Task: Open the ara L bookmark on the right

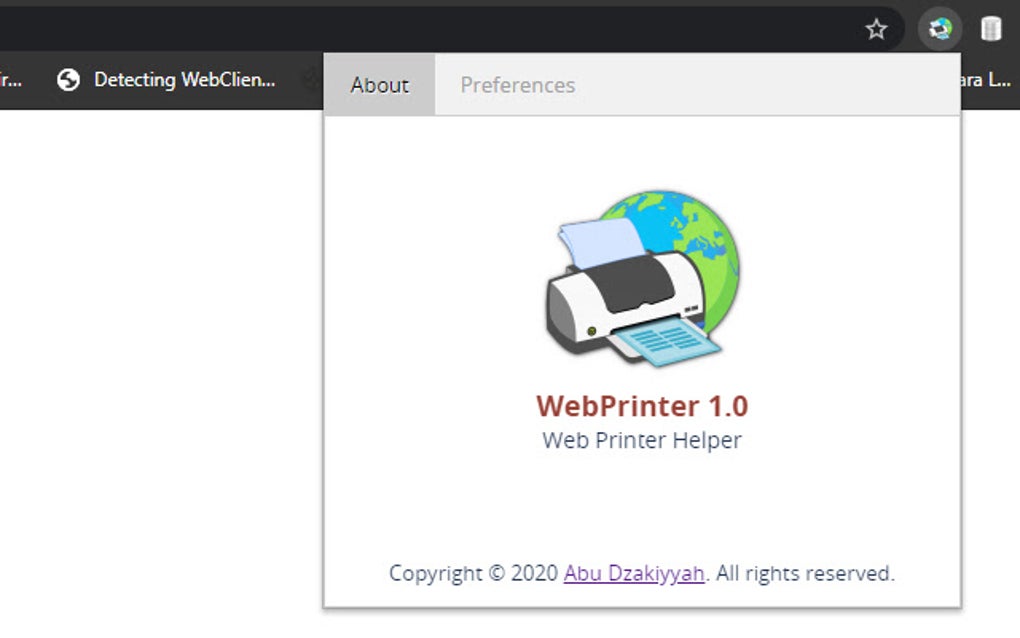Action: point(985,80)
